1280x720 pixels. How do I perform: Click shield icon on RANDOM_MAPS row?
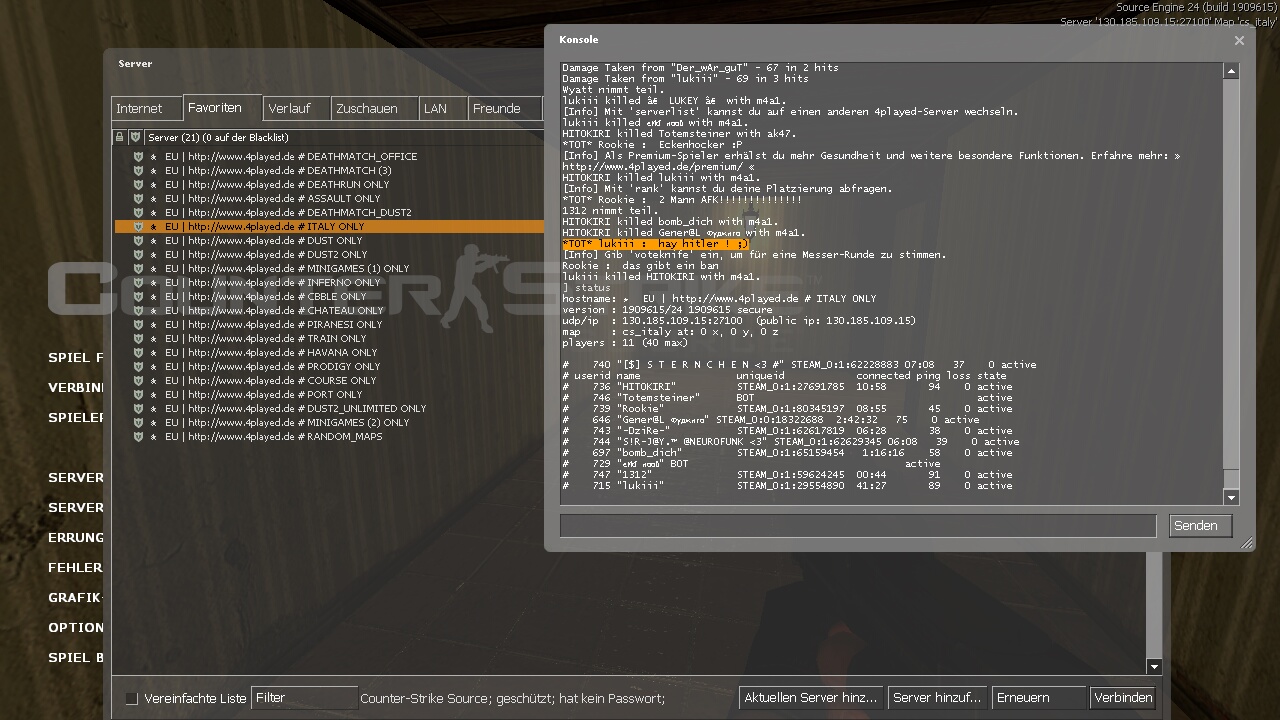coord(138,437)
